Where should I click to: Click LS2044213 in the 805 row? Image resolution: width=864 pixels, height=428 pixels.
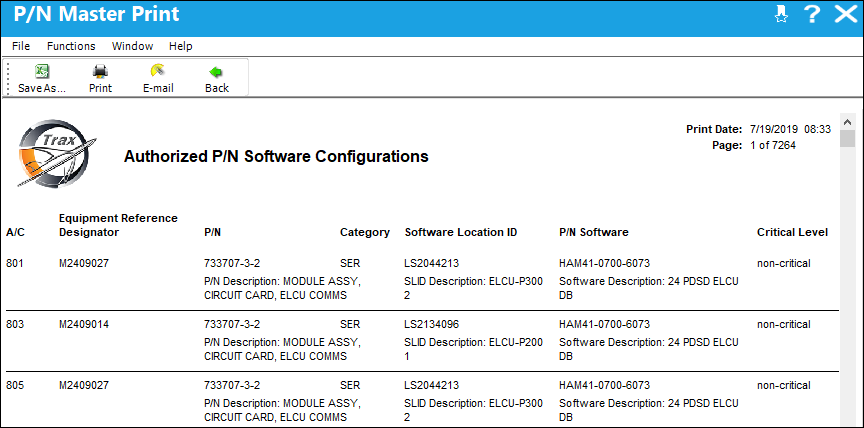pyautogui.click(x=431, y=385)
